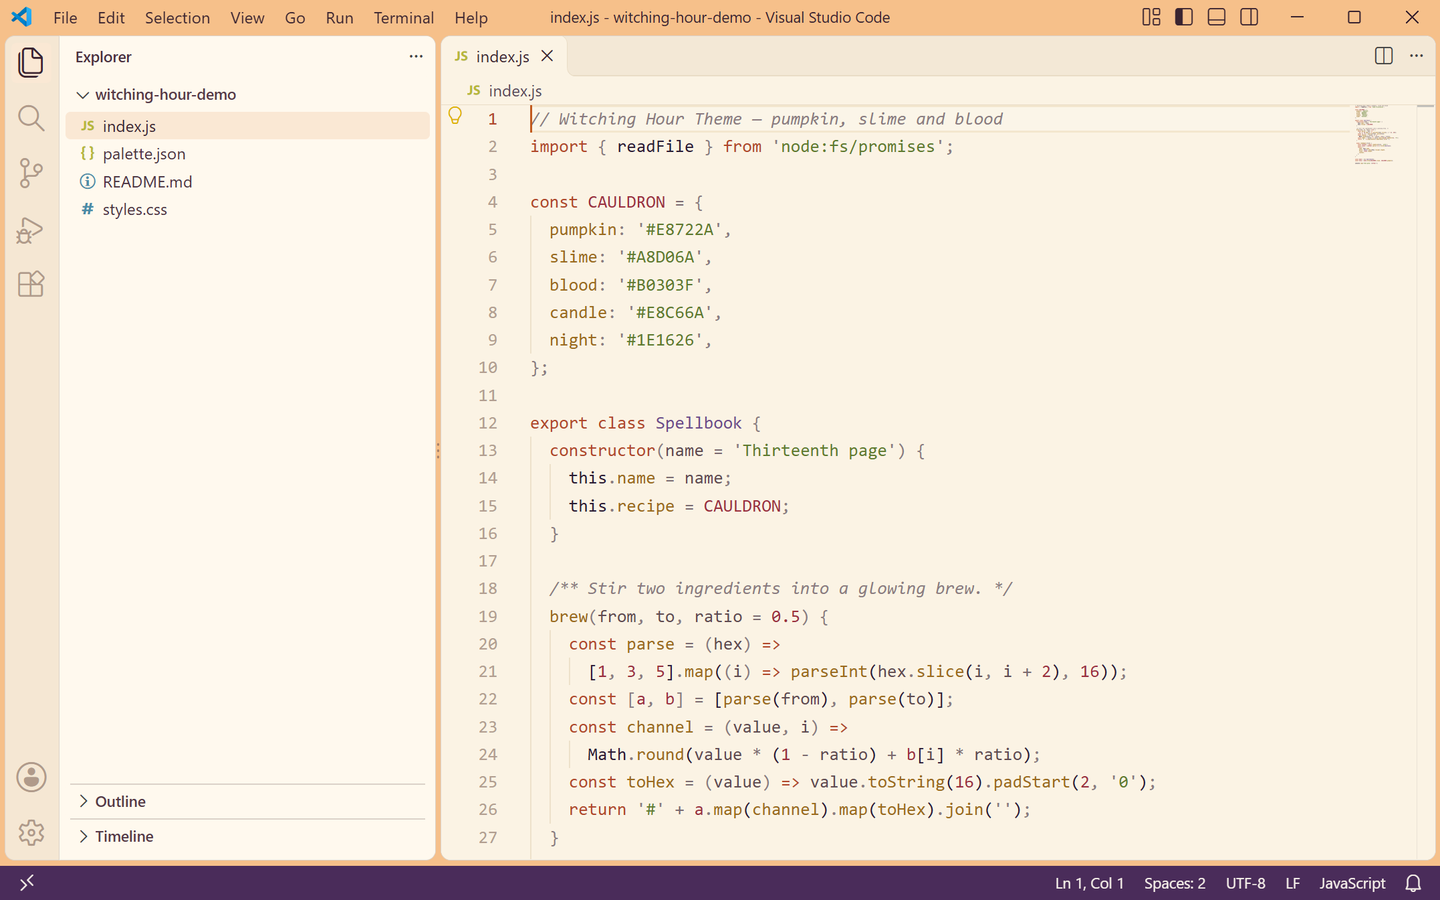Expand the Timeline section

250,836
